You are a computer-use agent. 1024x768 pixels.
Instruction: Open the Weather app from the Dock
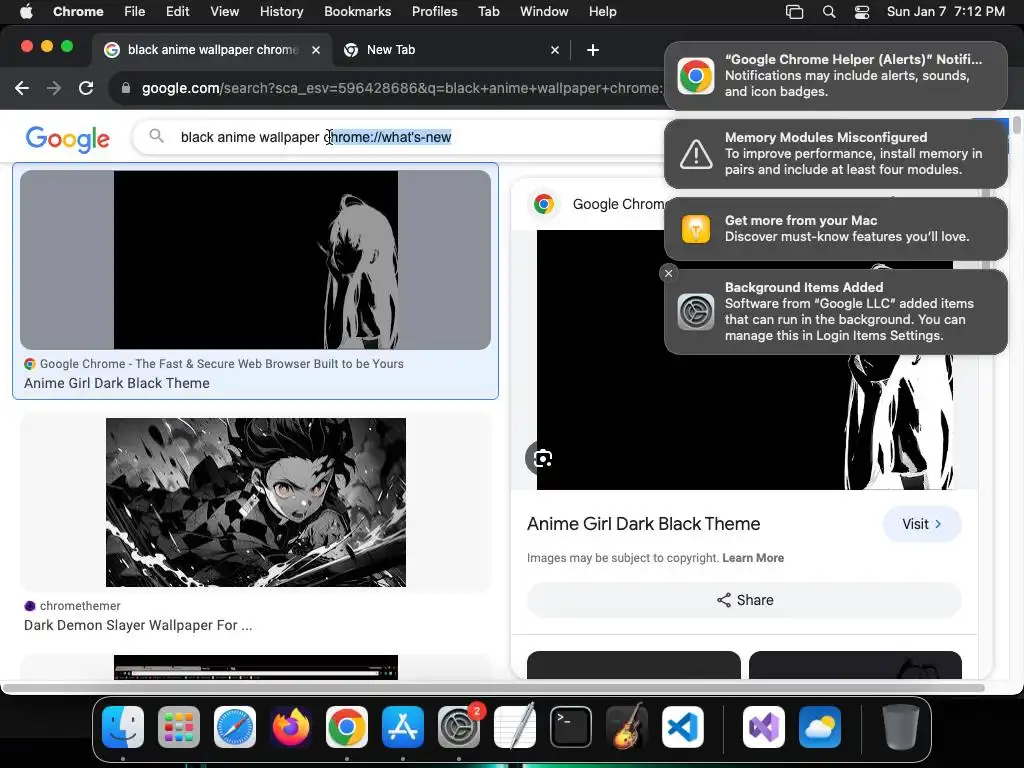pos(820,727)
